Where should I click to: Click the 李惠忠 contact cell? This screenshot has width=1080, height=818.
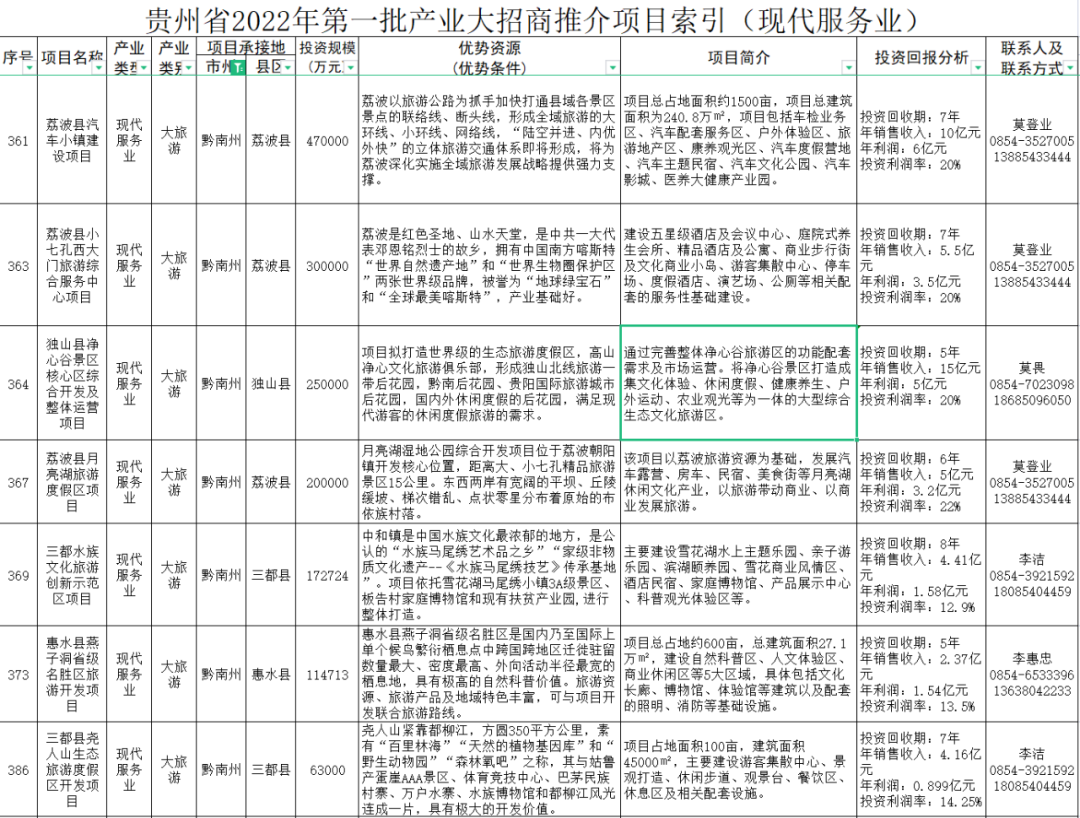click(1032, 675)
